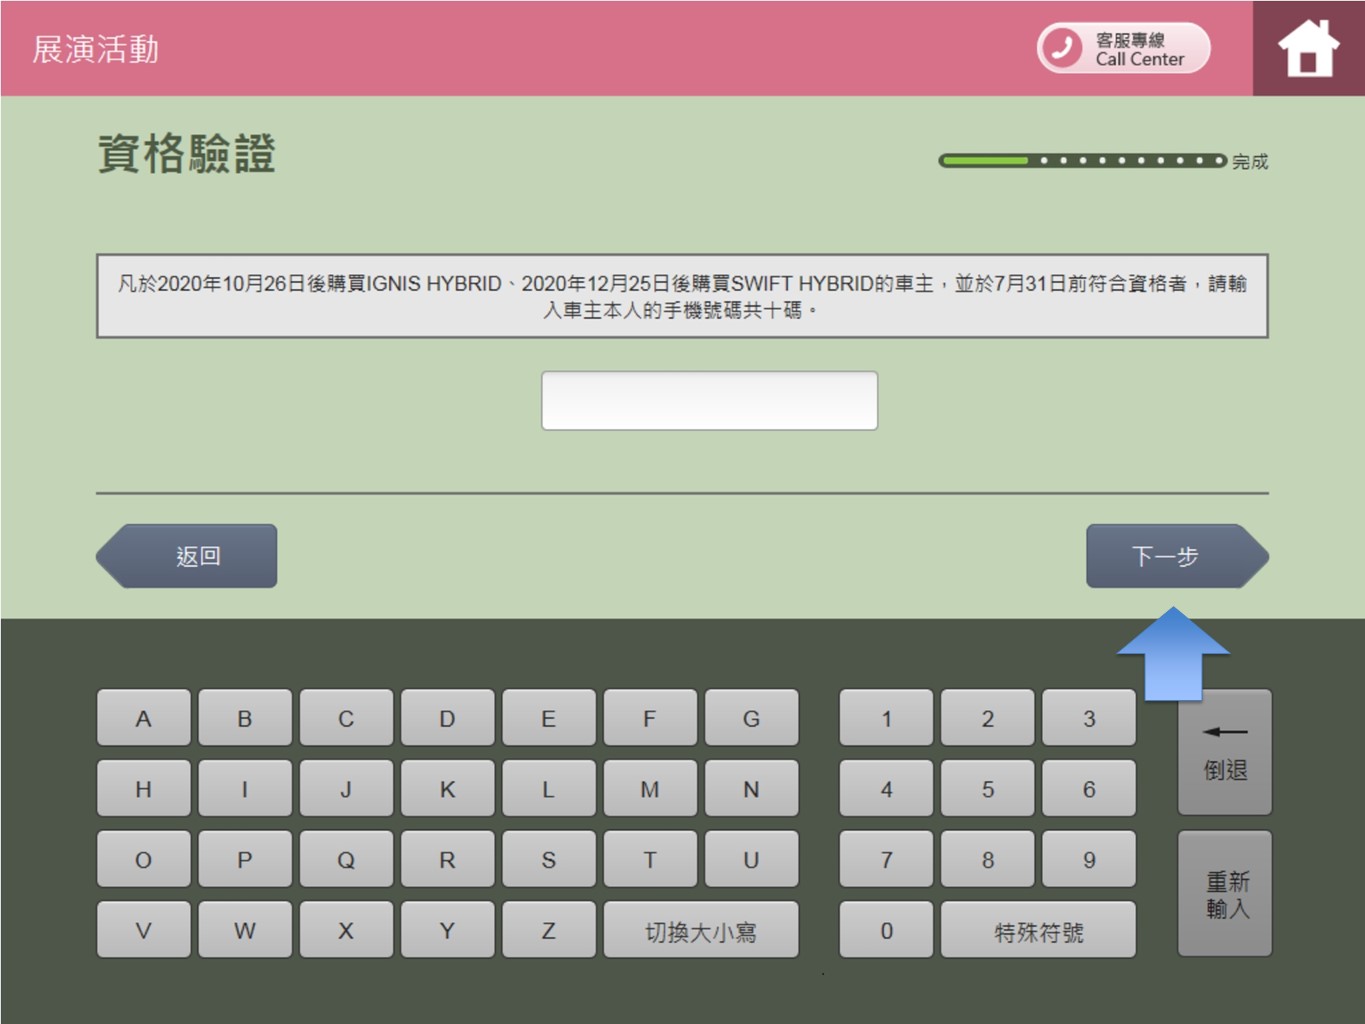1365x1024 pixels.
Task: Select the letter Q key
Action: click(346, 860)
